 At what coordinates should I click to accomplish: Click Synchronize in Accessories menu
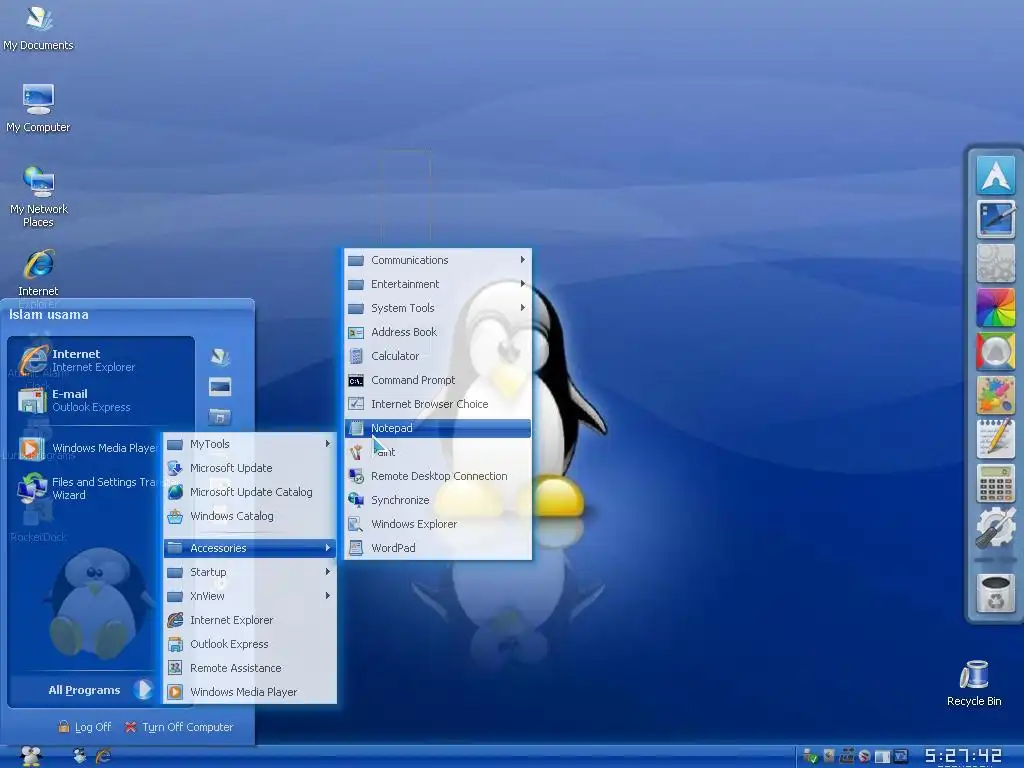click(438, 500)
